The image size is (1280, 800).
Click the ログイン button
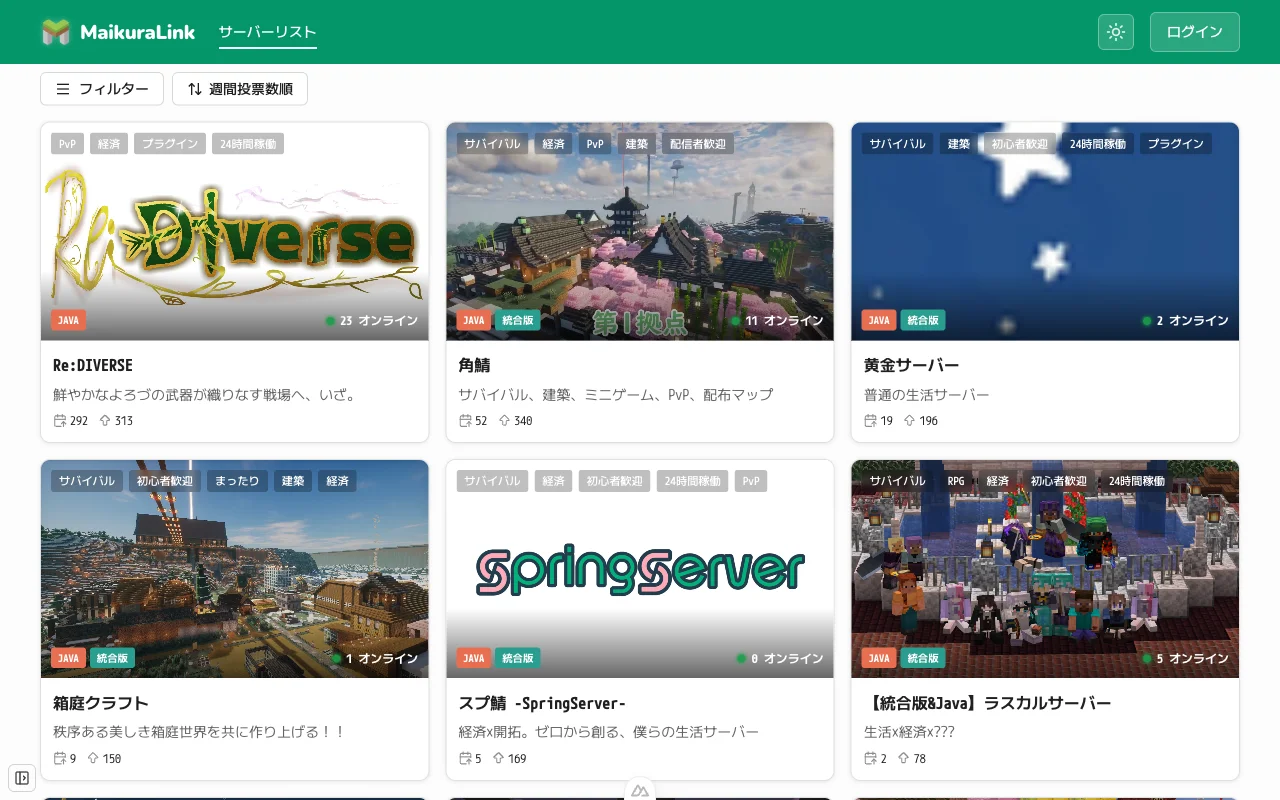pyautogui.click(x=1195, y=32)
